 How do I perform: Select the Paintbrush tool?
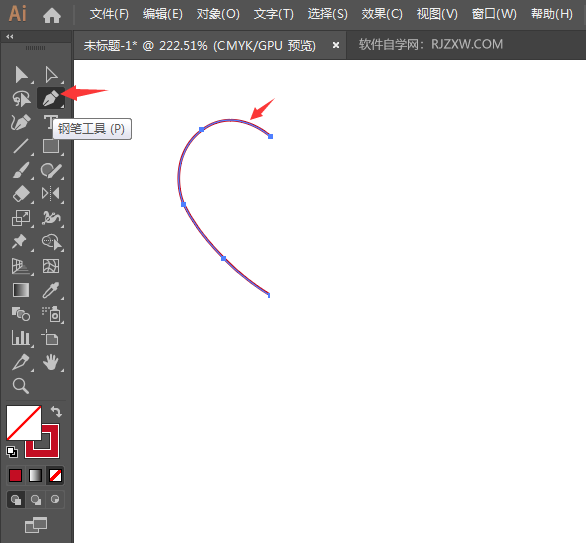tap(21, 170)
